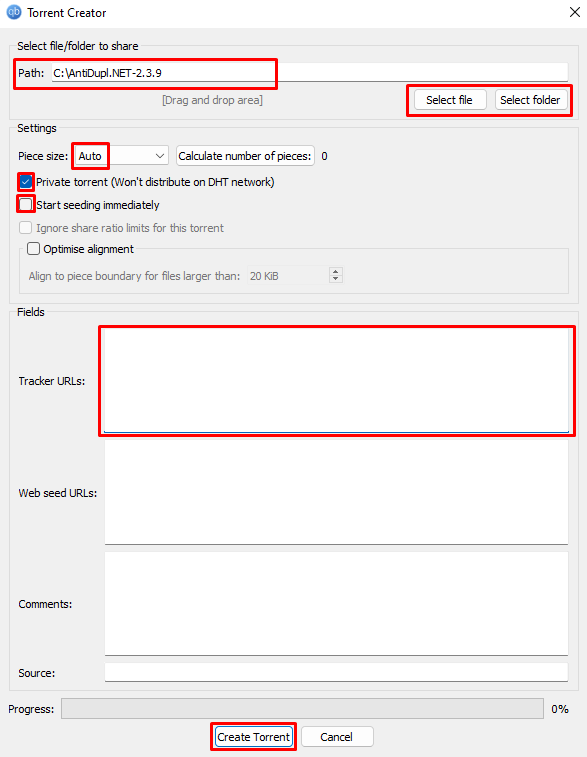Click the Path input field
The height and width of the screenshot is (757, 587).
(x=309, y=73)
